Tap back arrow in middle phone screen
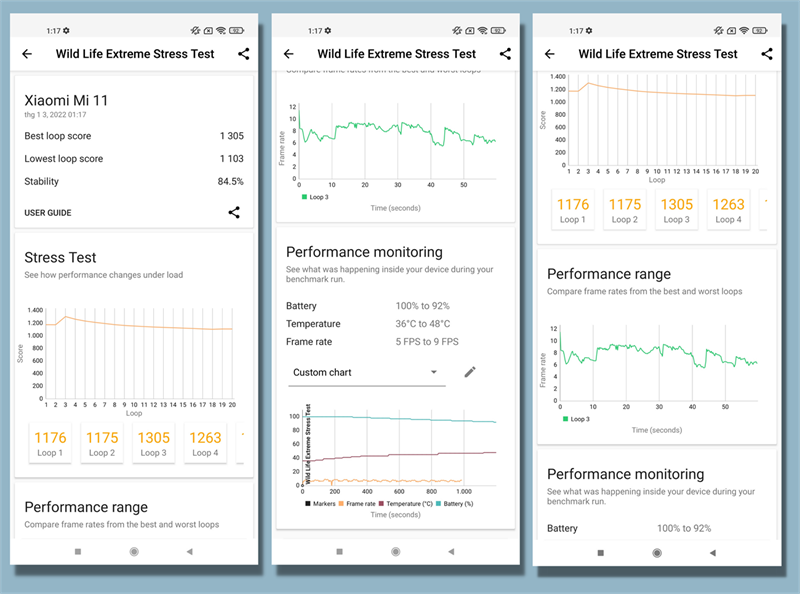The height and width of the screenshot is (594, 800). (289, 54)
